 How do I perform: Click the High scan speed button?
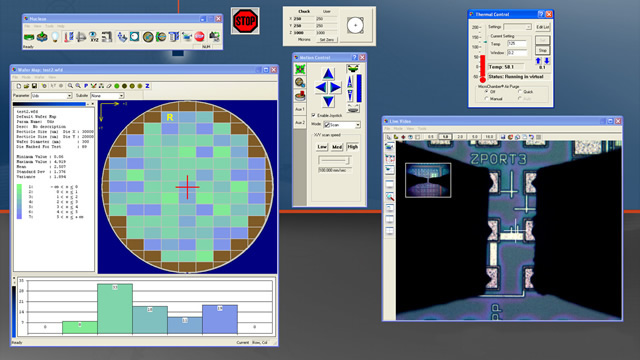[353, 147]
